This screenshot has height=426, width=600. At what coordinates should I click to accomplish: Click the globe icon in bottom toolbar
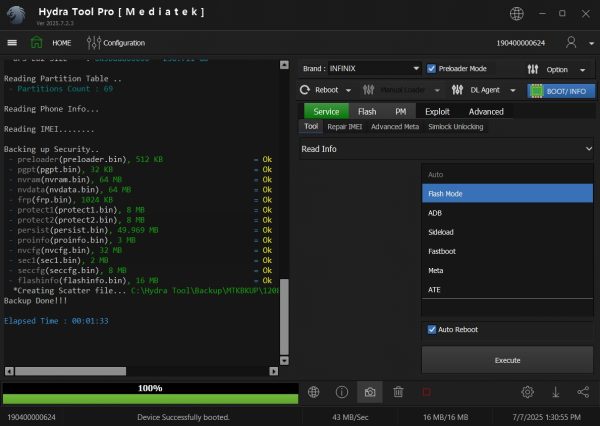(313, 392)
